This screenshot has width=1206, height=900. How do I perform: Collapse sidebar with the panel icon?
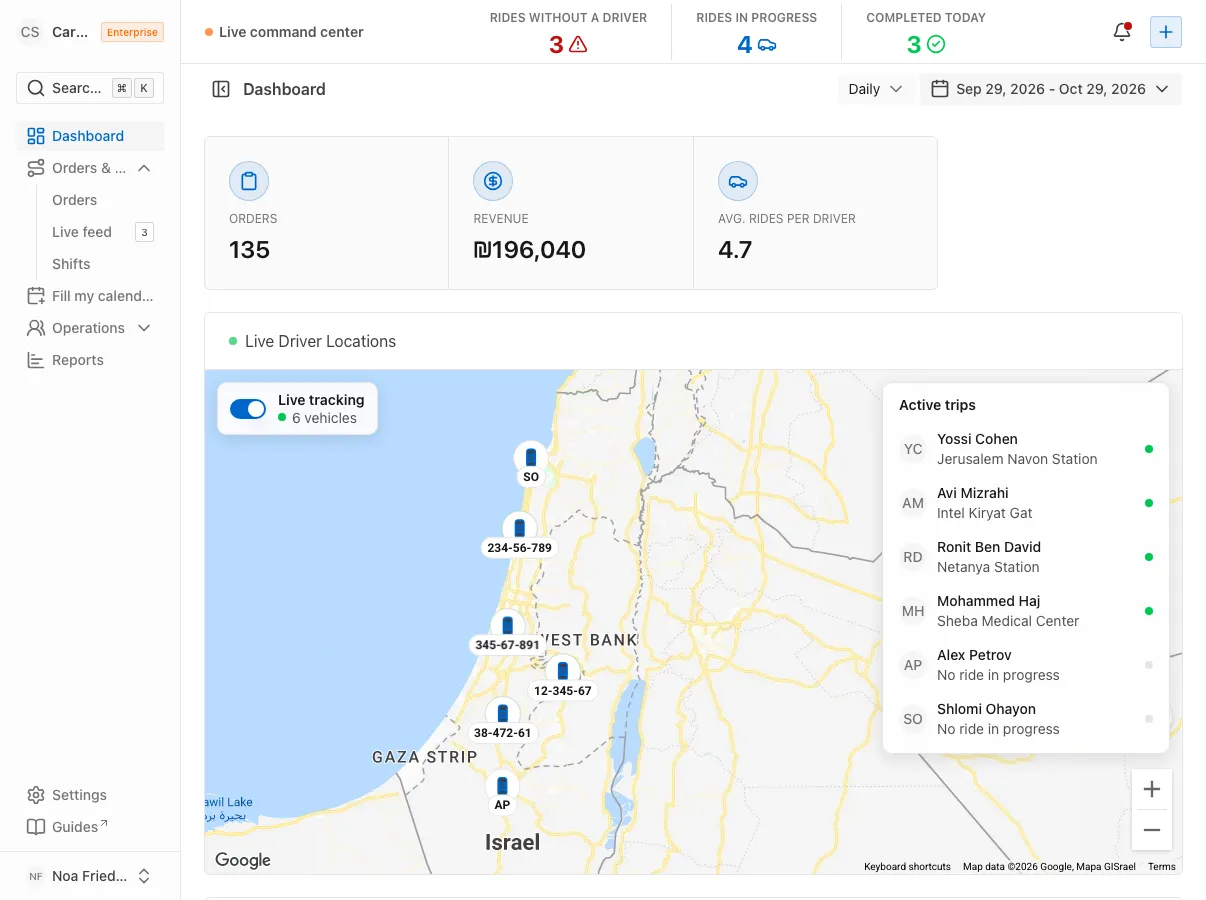coord(221,89)
